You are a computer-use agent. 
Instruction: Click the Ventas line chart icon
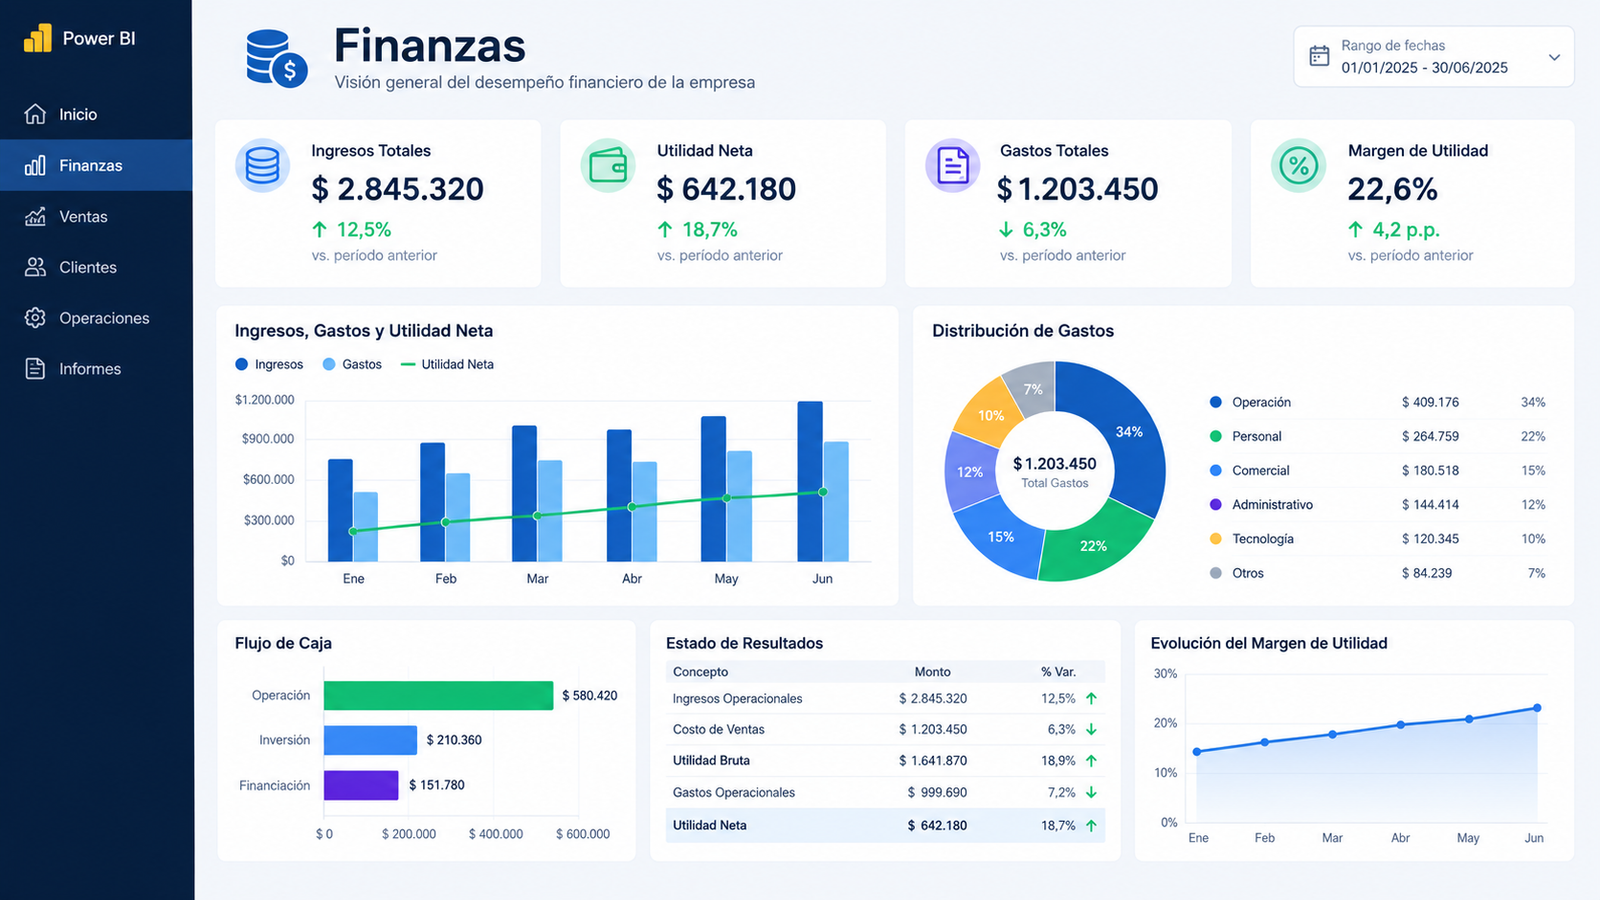click(35, 216)
